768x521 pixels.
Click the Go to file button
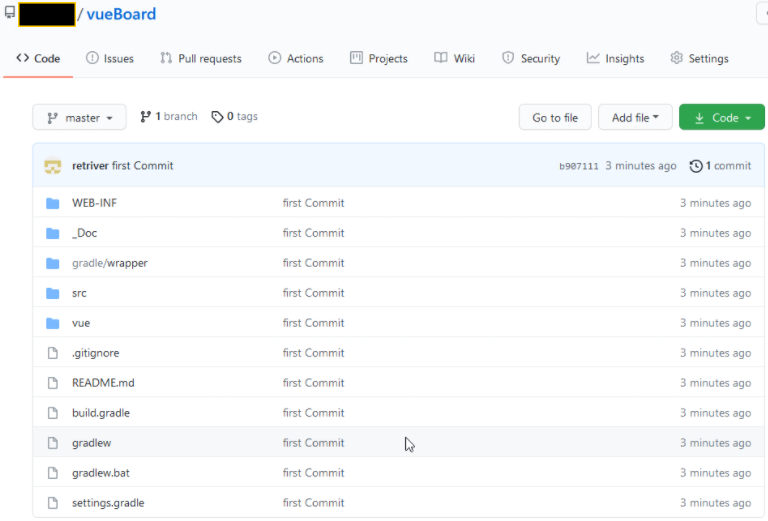555,118
